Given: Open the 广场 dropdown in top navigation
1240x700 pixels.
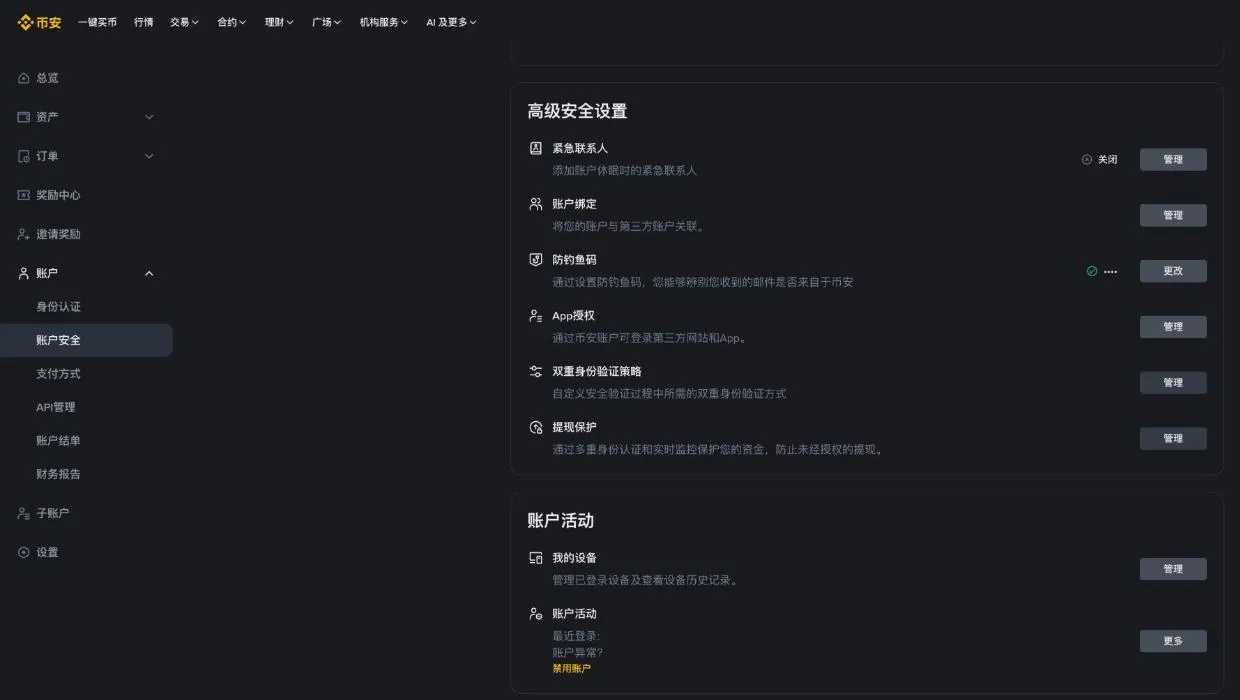Looking at the screenshot, I should [326, 22].
